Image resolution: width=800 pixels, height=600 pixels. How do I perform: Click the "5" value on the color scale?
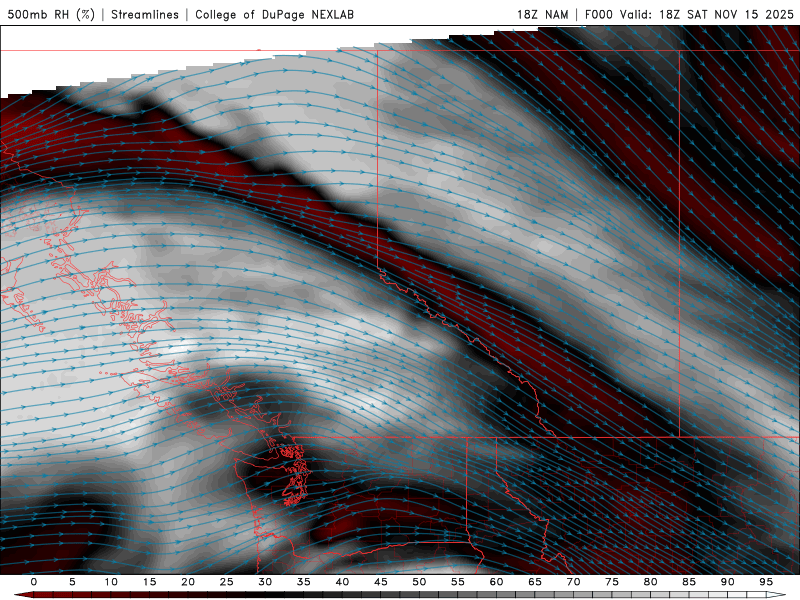(72, 582)
